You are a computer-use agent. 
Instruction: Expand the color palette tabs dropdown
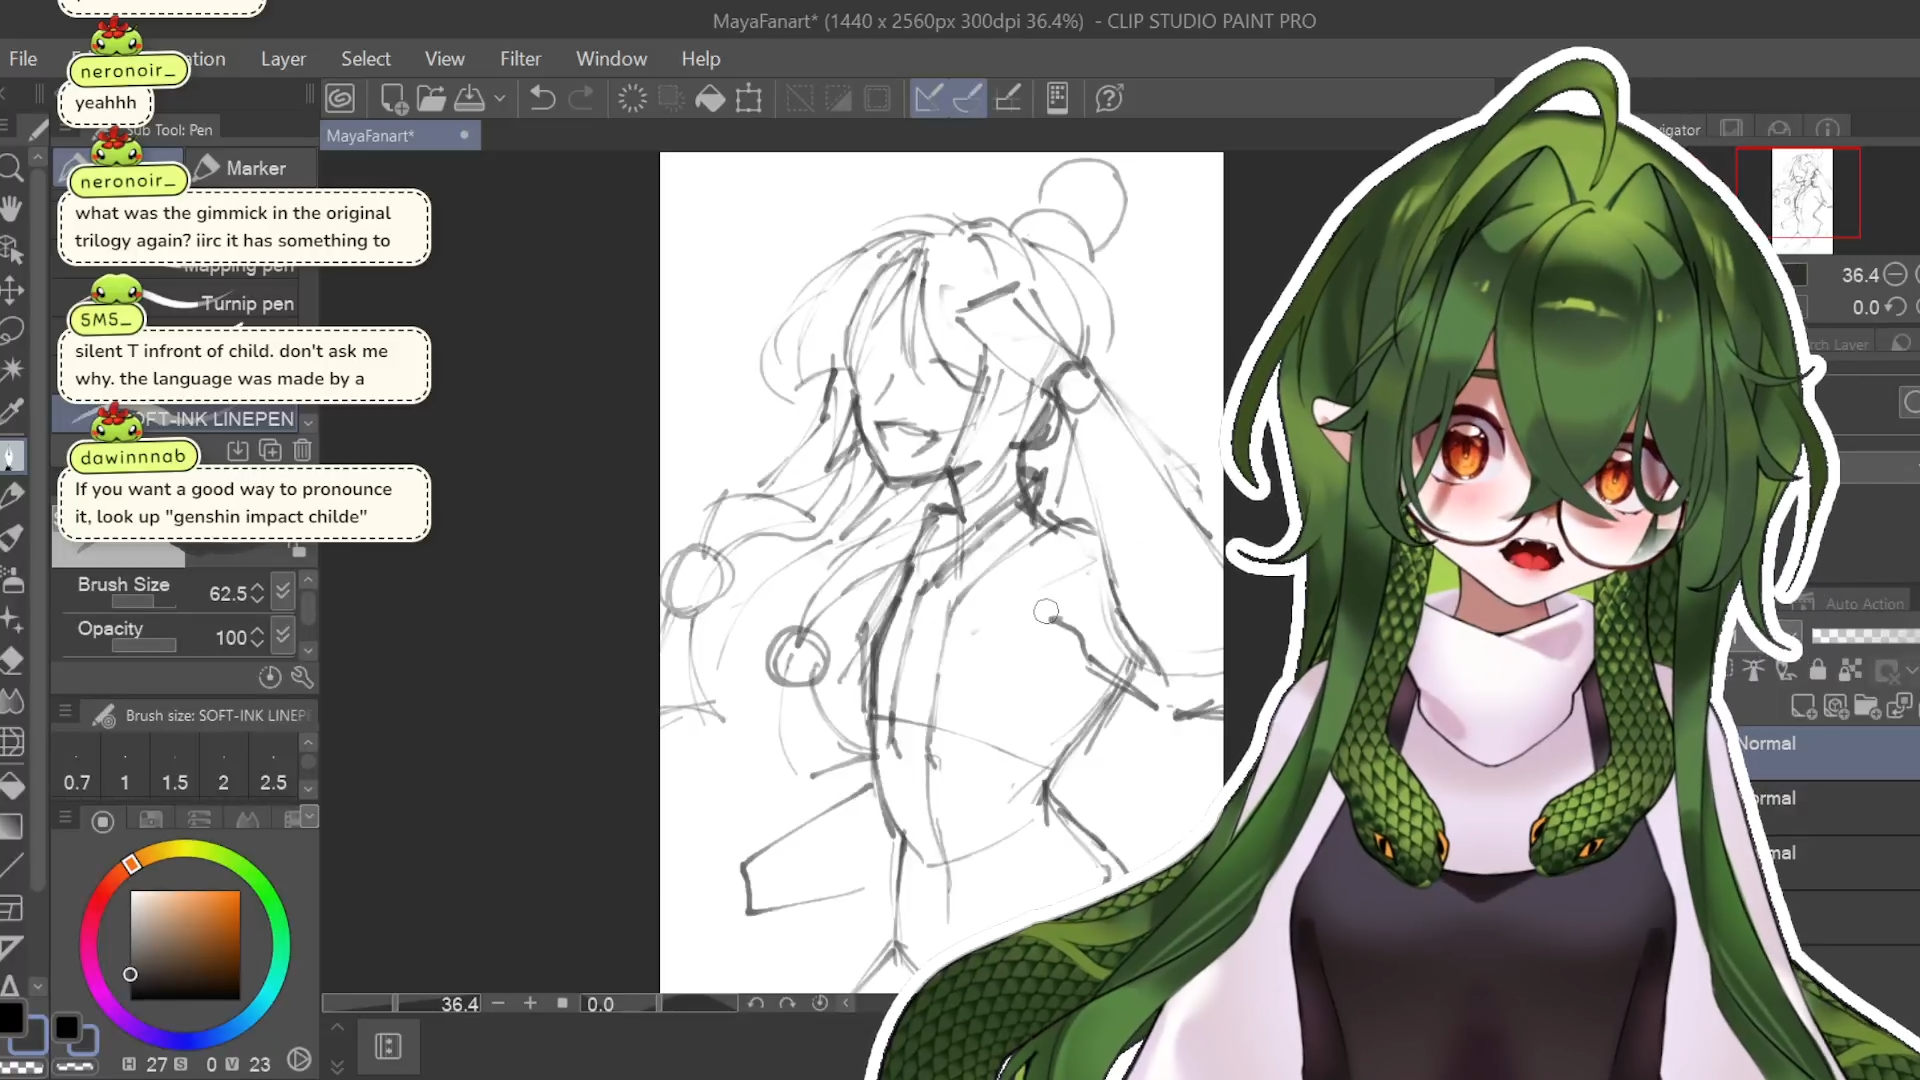click(309, 817)
